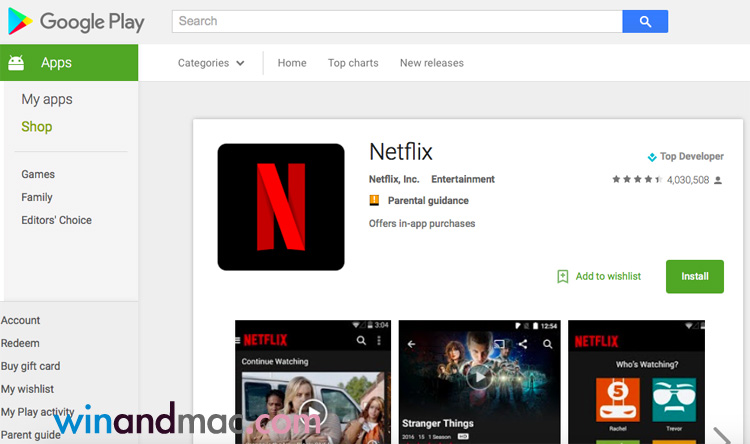The image size is (750, 444).
Task: Open the first Netflix screenshot thumbnail
Action: (313, 382)
